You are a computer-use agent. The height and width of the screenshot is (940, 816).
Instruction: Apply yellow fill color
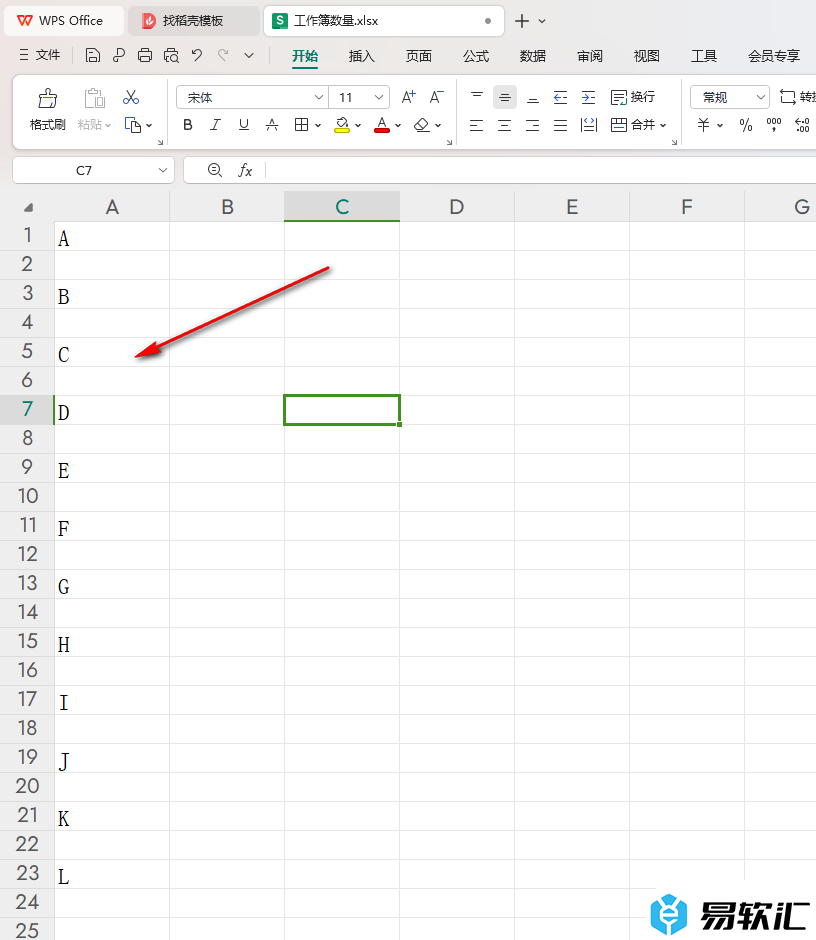(342, 125)
